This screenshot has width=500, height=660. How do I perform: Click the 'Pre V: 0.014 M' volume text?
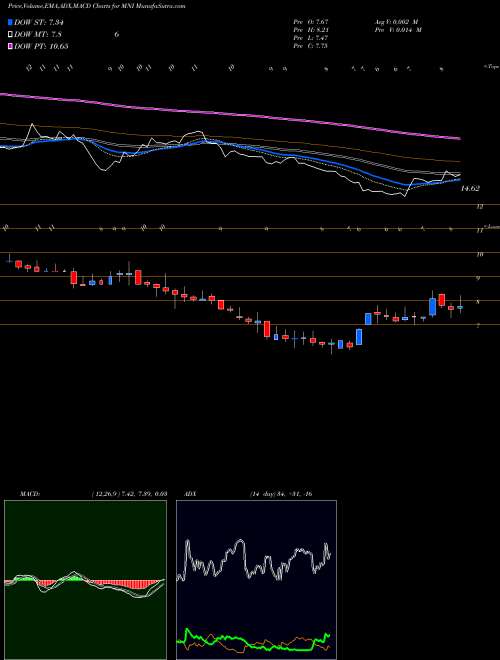[397, 30]
